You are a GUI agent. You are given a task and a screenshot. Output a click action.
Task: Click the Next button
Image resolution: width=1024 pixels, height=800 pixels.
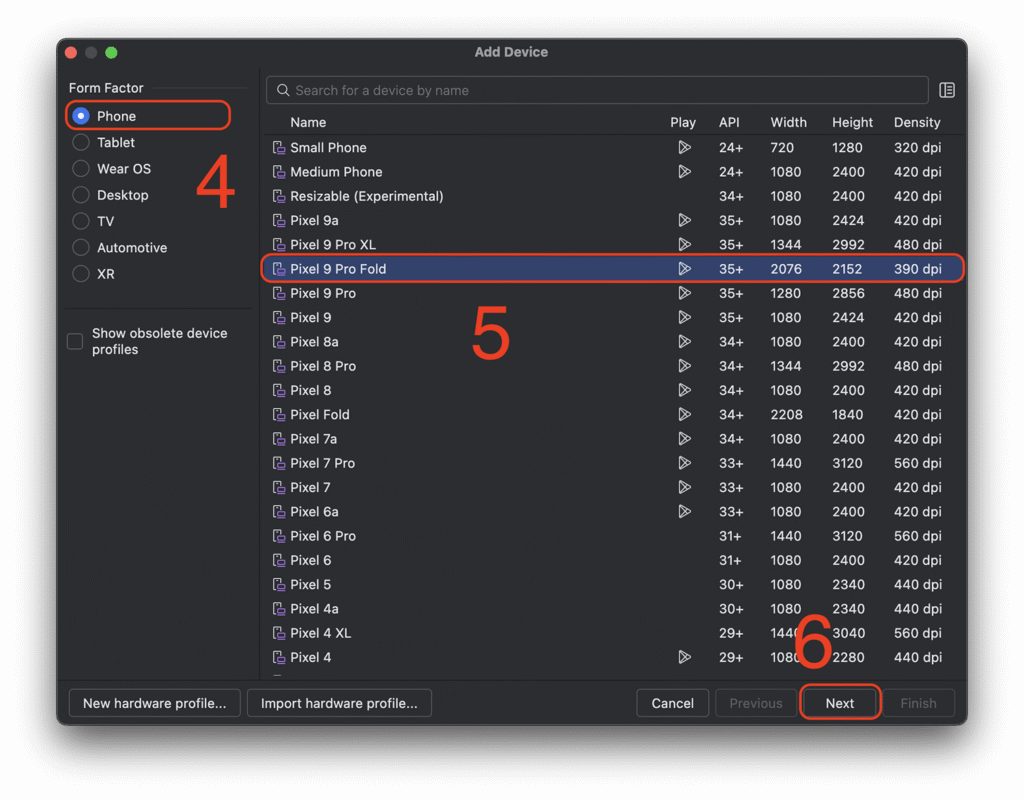(x=840, y=703)
